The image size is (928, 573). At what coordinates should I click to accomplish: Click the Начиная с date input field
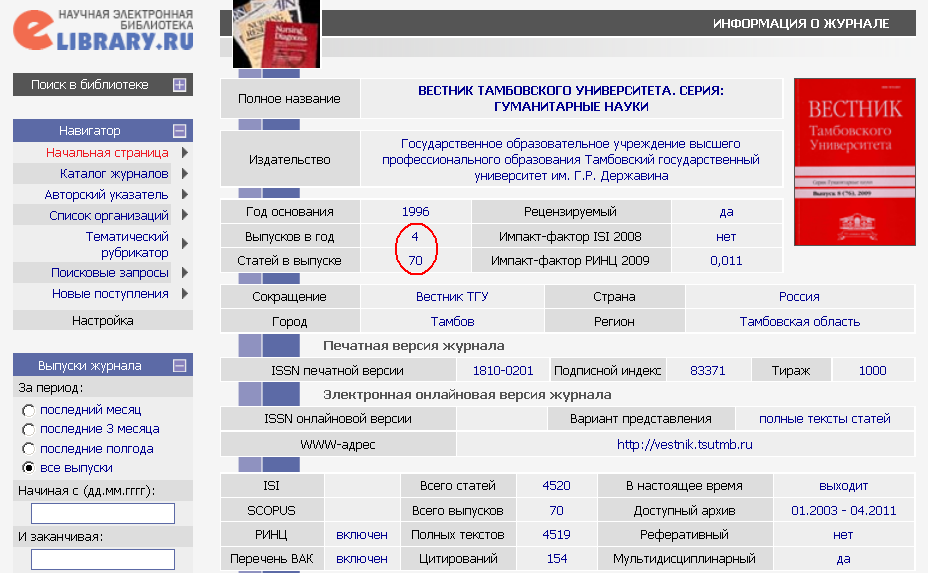103,513
